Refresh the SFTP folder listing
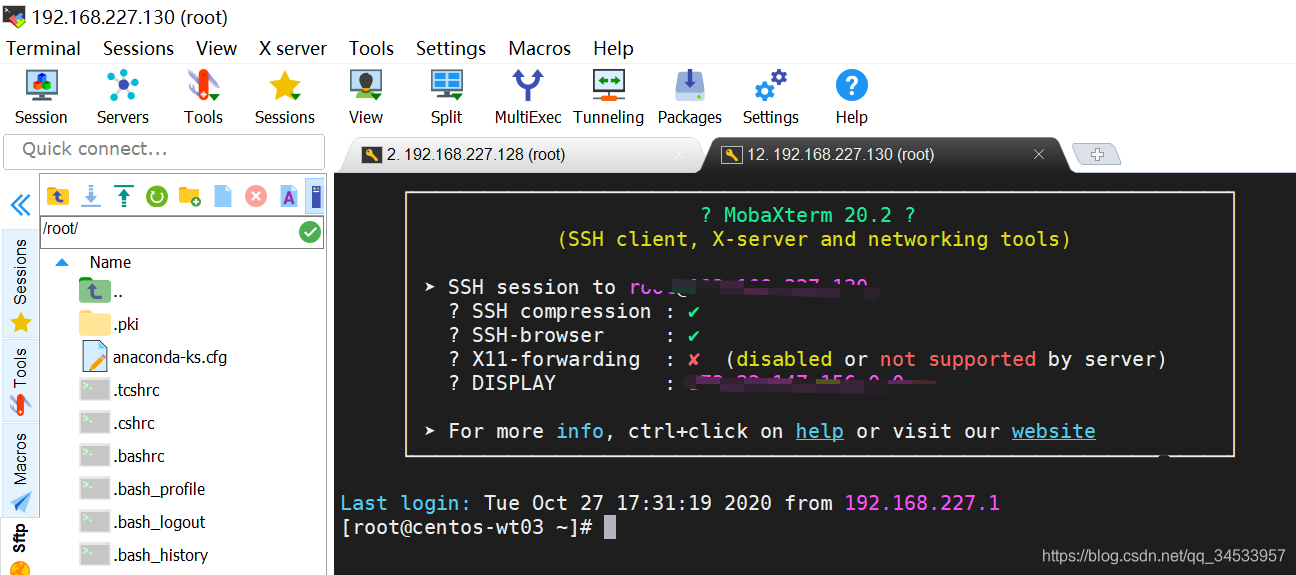 (x=157, y=196)
